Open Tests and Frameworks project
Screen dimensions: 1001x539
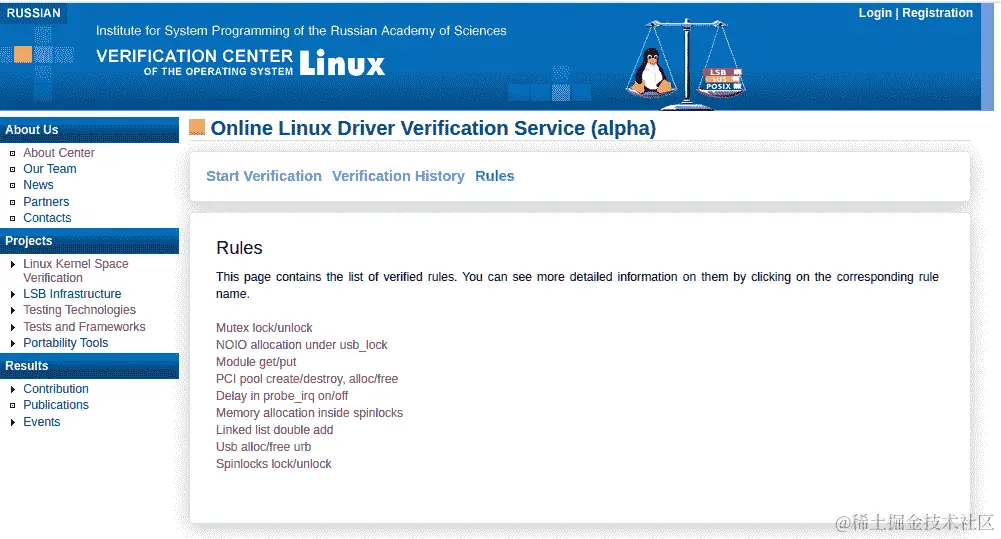coord(84,327)
